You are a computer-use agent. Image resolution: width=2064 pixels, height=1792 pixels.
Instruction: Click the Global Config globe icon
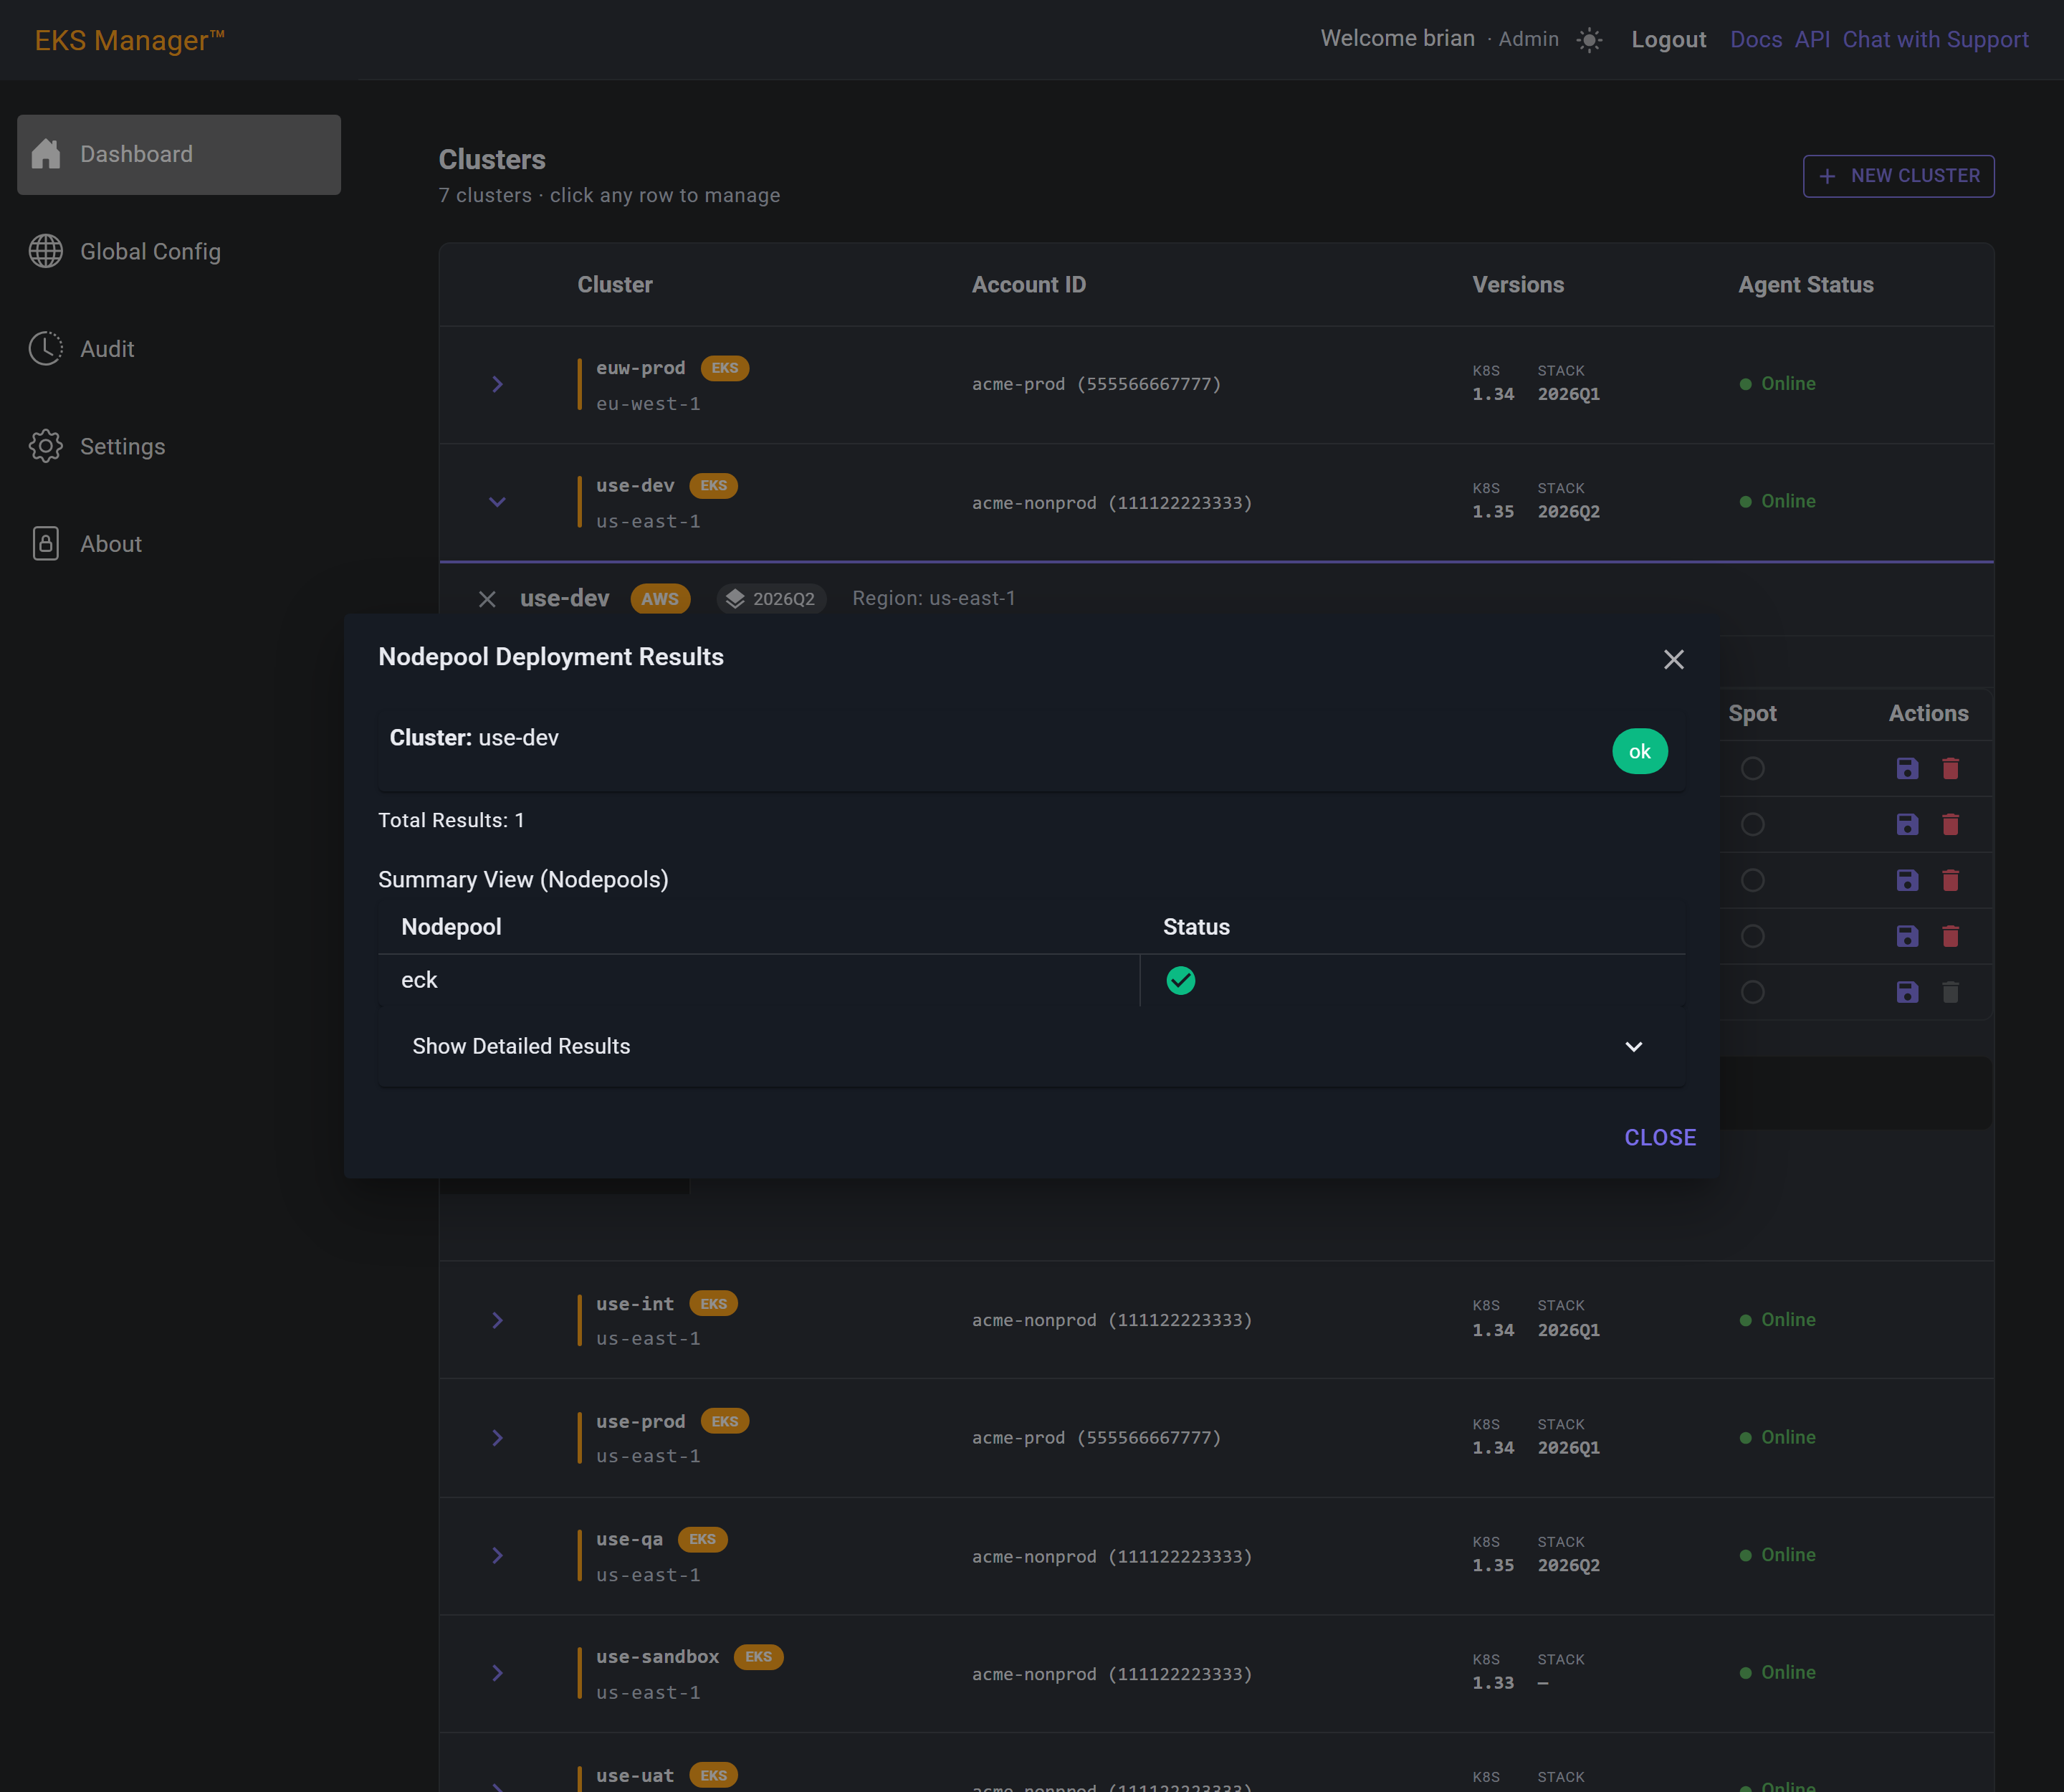pos(46,251)
